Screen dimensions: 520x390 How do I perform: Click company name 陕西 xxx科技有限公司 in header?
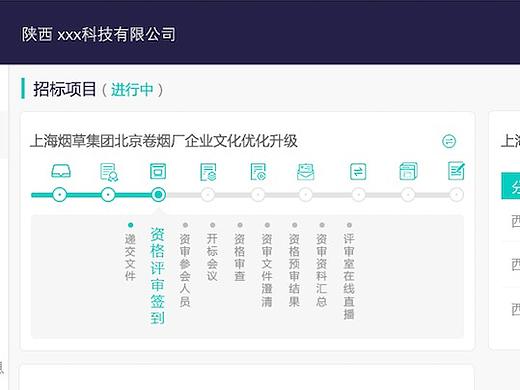[99, 34]
